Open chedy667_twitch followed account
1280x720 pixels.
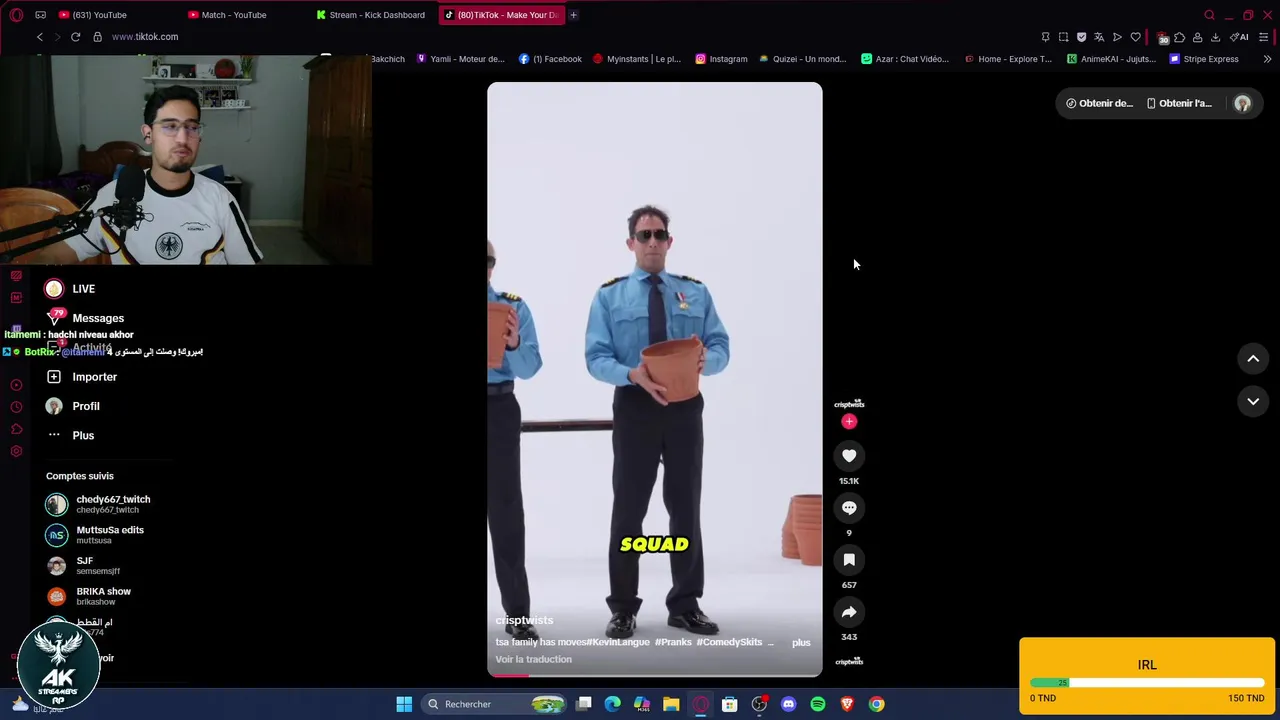pyautogui.click(x=98, y=504)
